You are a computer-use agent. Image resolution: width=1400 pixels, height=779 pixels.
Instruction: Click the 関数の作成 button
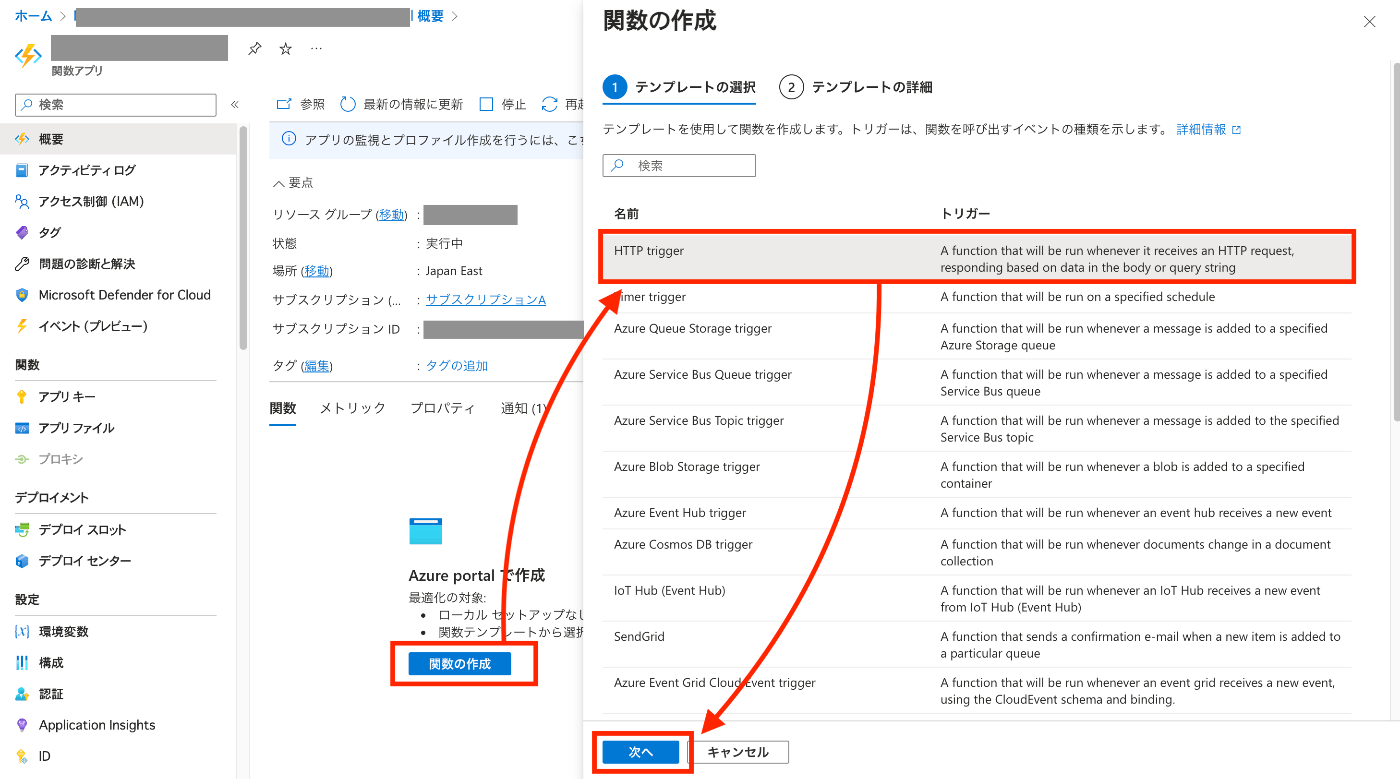460,664
